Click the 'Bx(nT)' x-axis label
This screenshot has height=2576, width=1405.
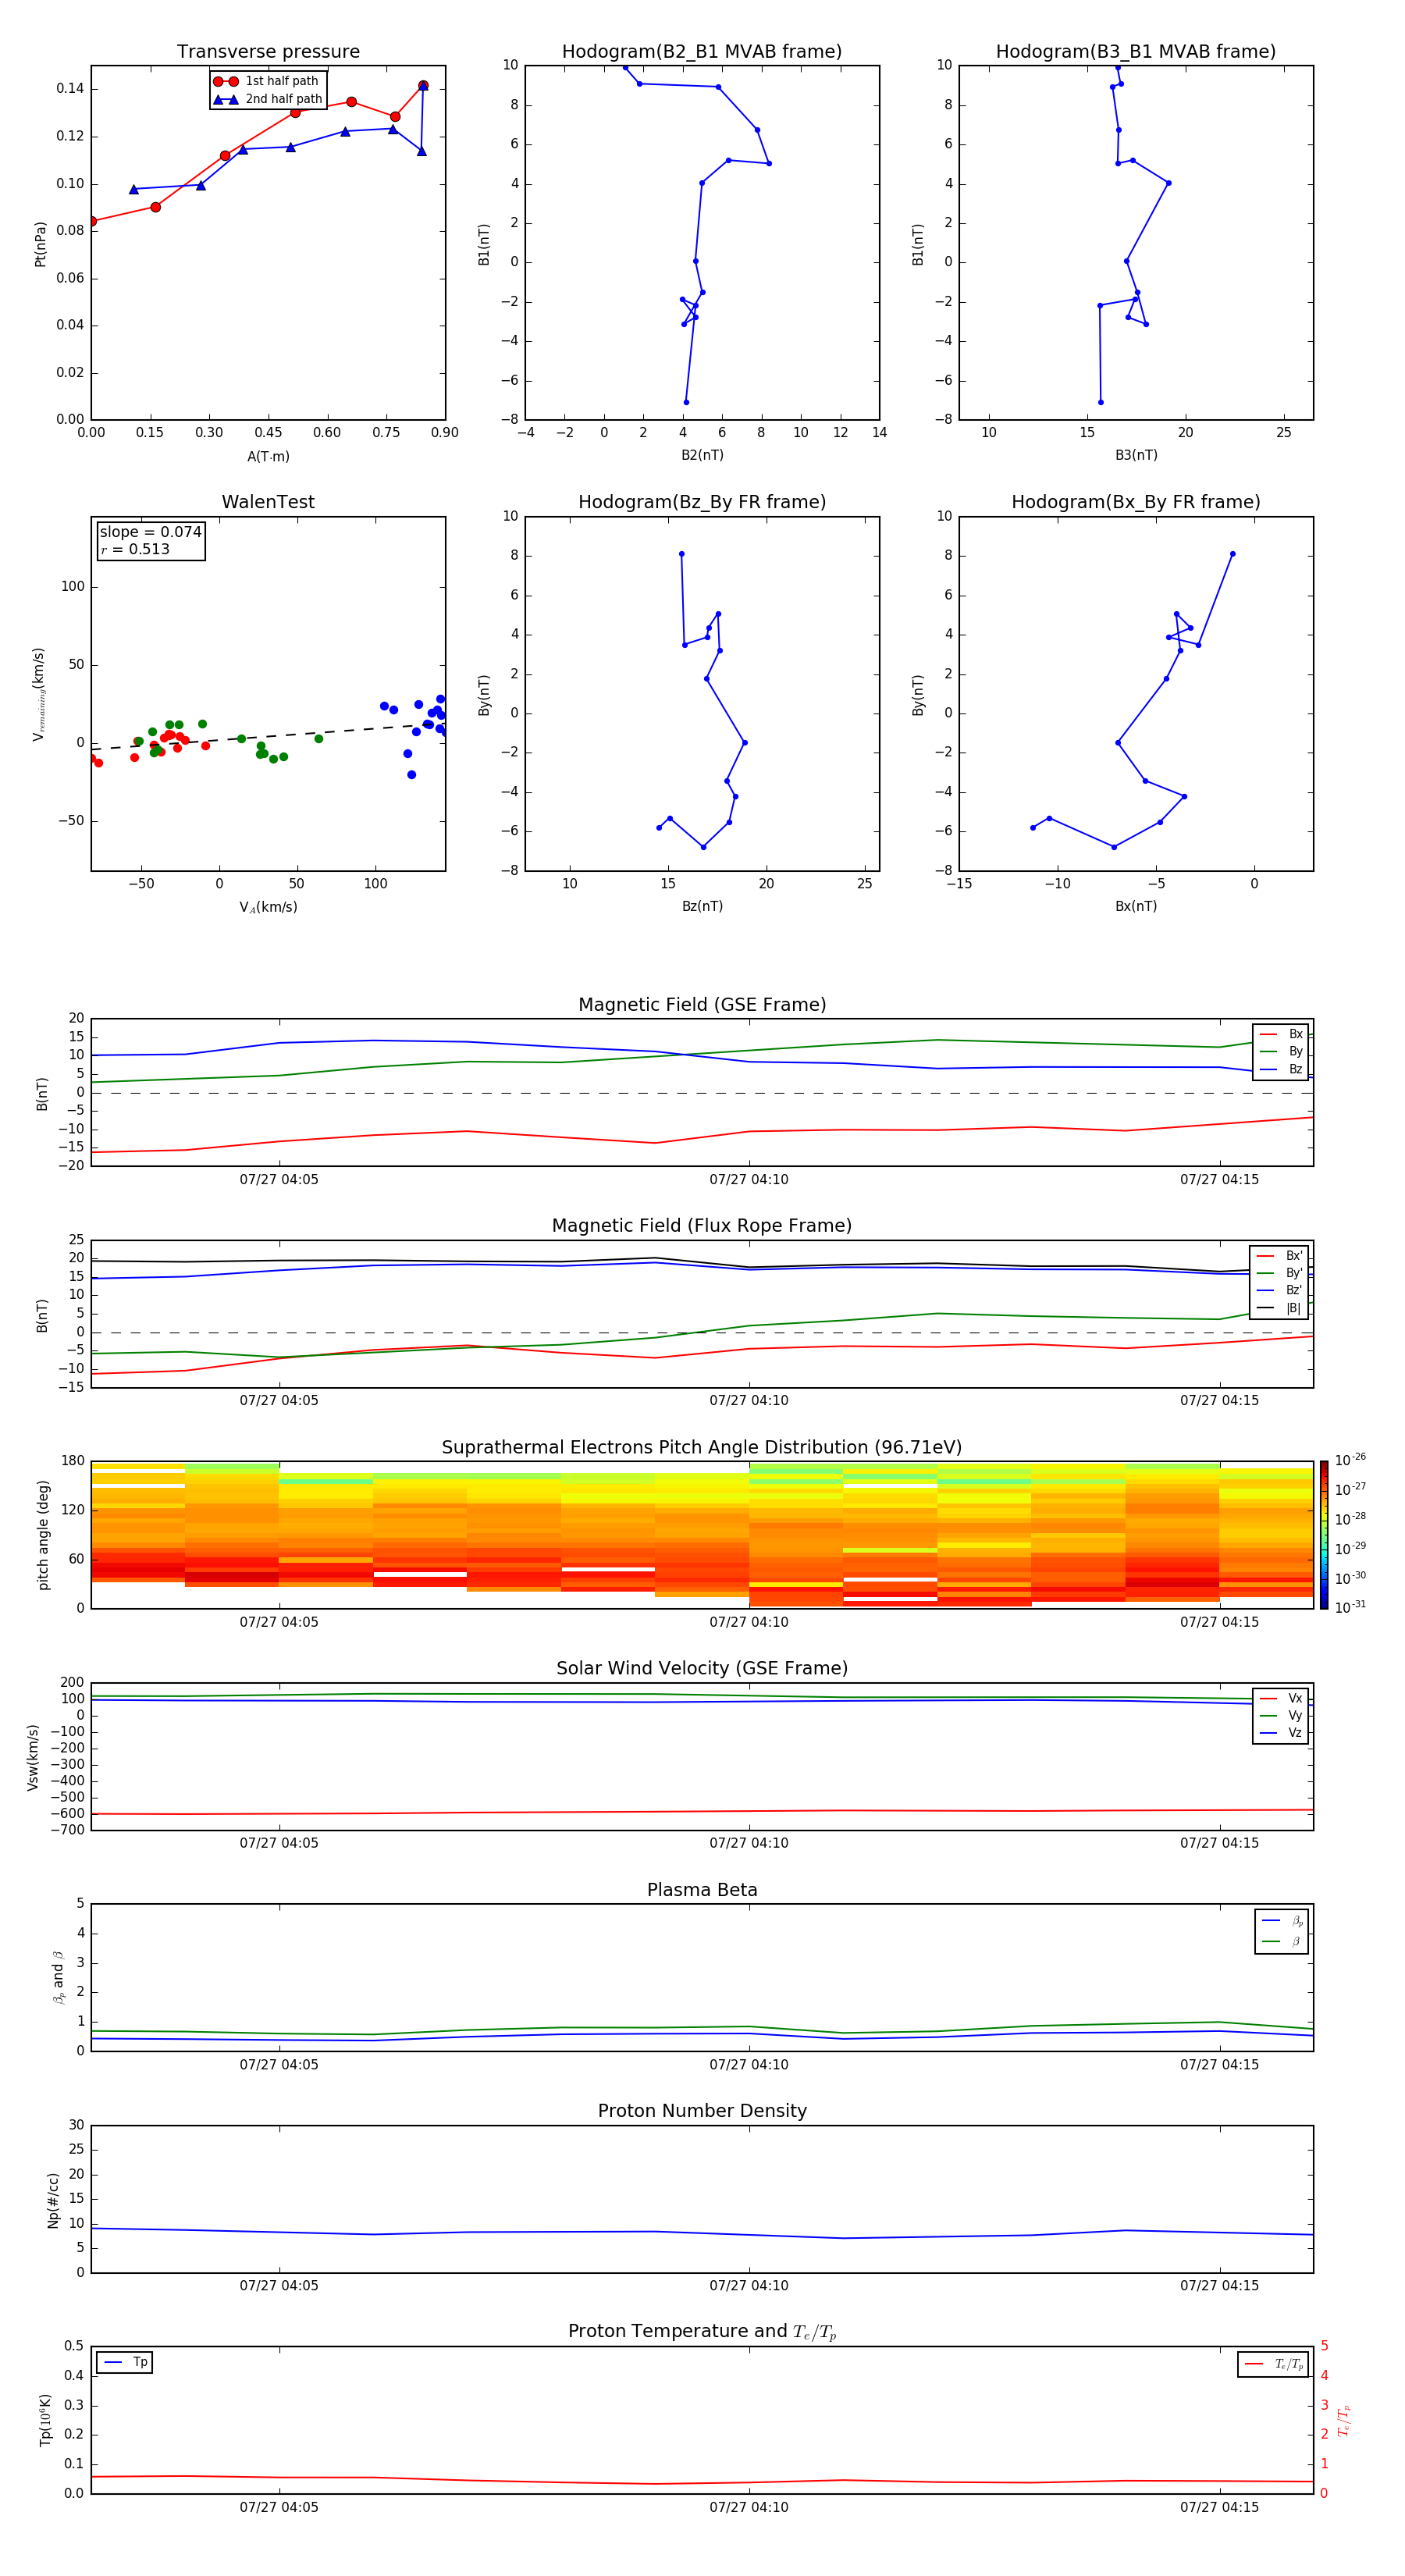1136,906
